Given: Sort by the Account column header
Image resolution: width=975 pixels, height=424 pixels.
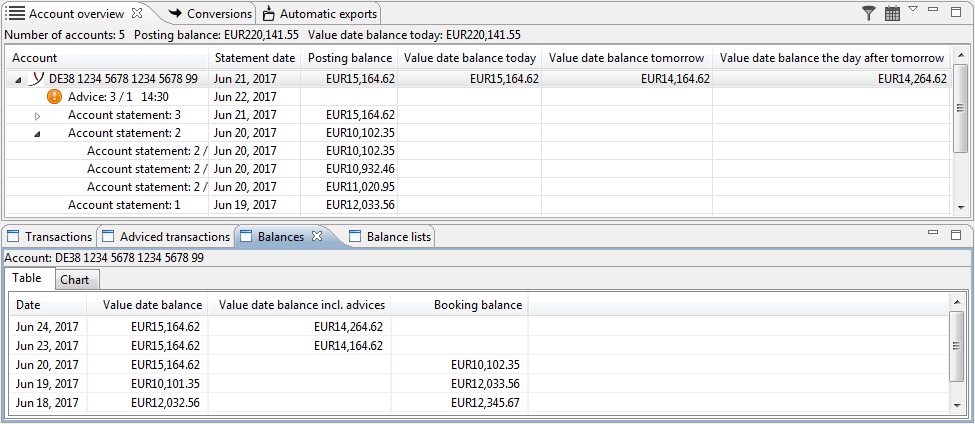Looking at the screenshot, I should pyautogui.click(x=107, y=58).
